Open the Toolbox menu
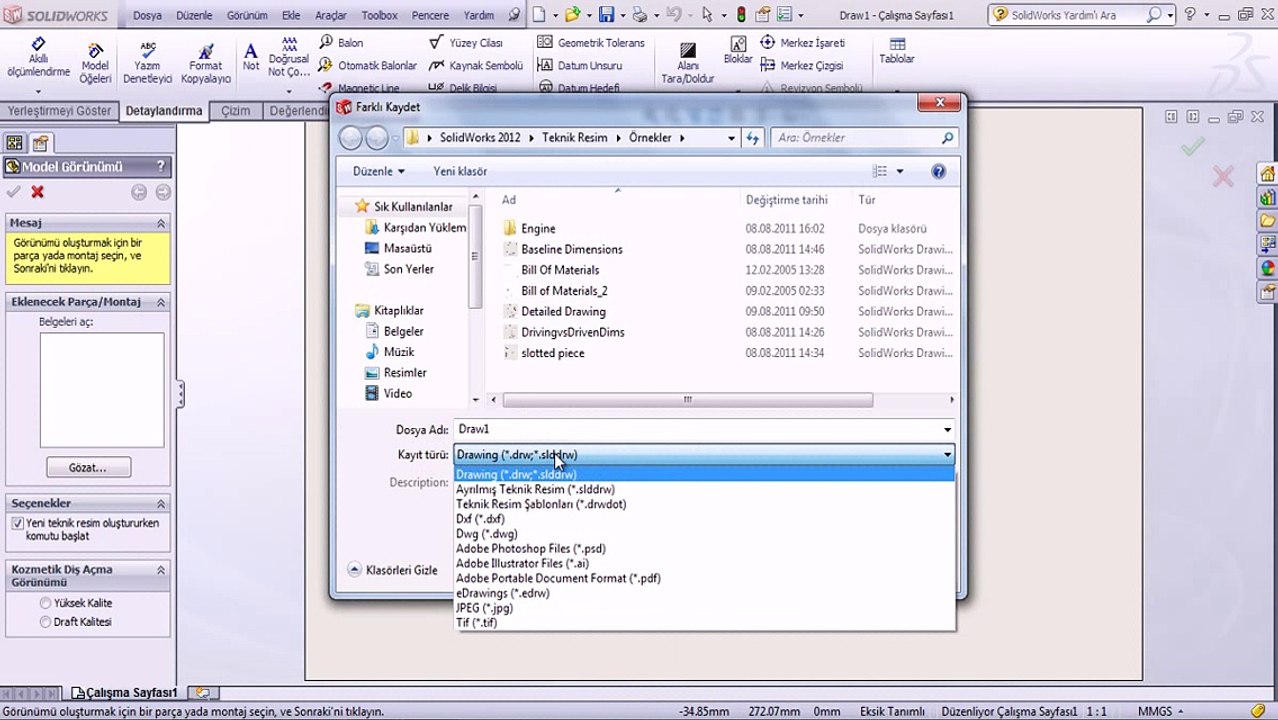 (380, 16)
